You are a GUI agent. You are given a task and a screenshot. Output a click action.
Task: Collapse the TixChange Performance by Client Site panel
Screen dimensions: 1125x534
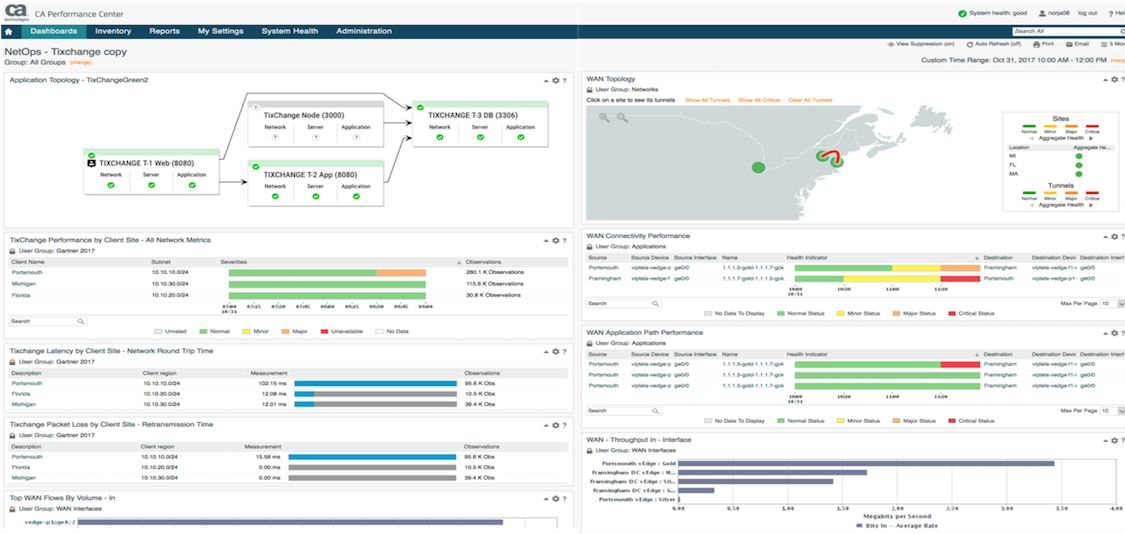(x=546, y=240)
